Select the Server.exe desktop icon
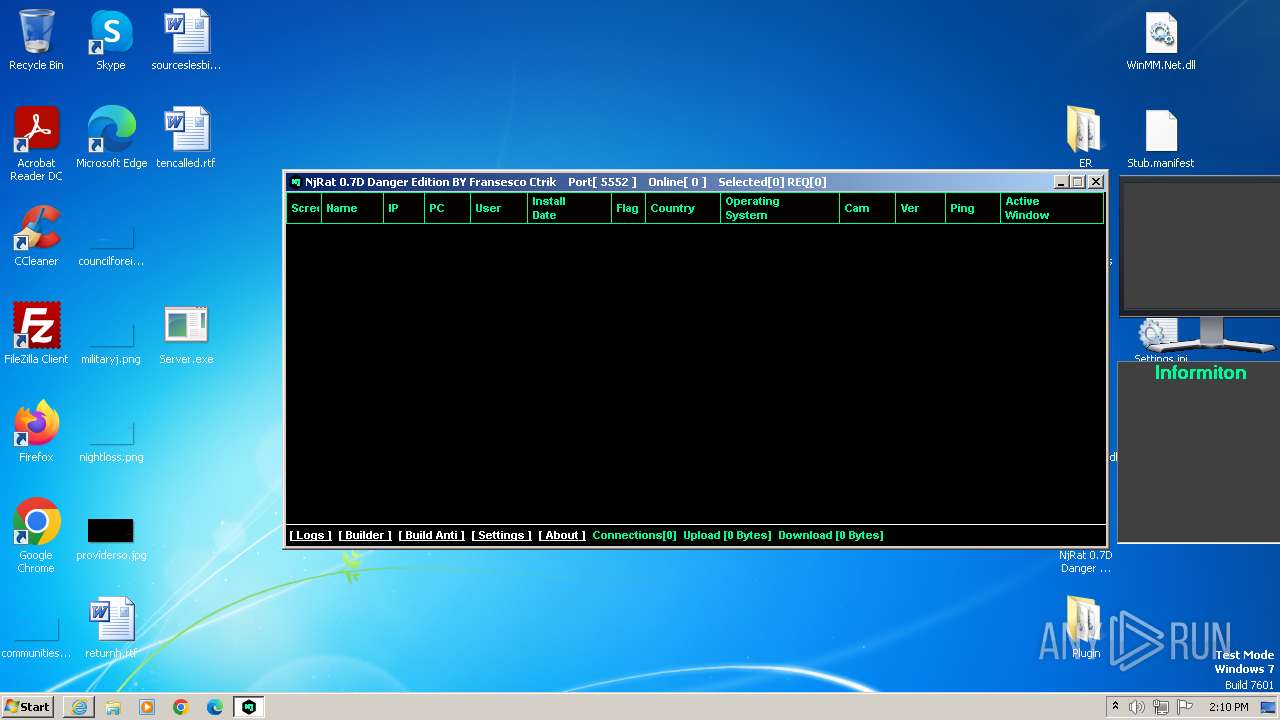 coord(186,334)
